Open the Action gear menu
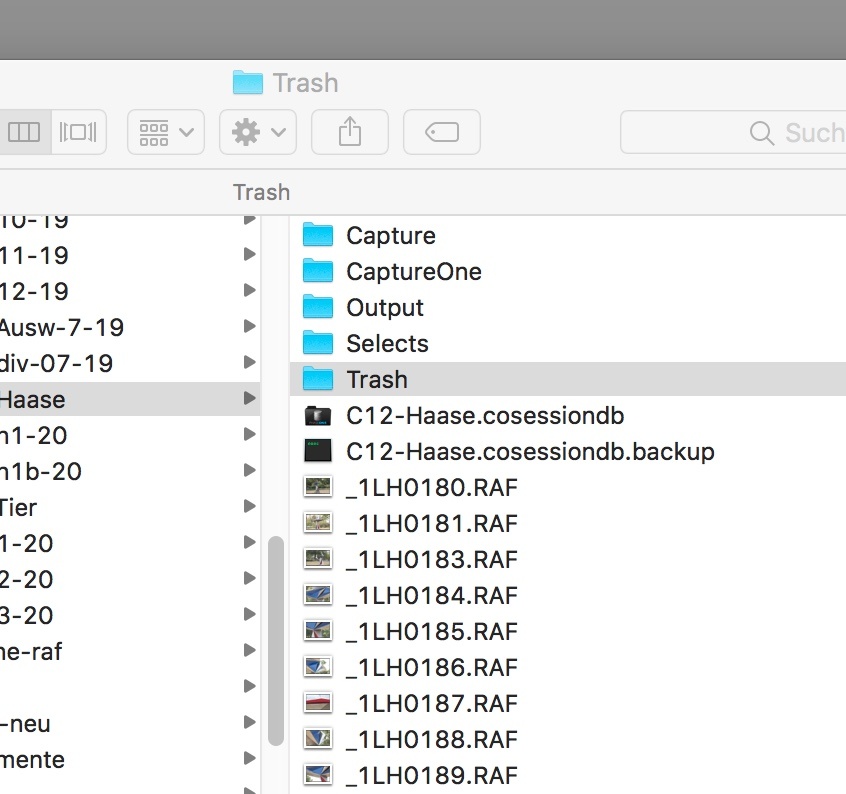846x794 pixels. click(257, 132)
